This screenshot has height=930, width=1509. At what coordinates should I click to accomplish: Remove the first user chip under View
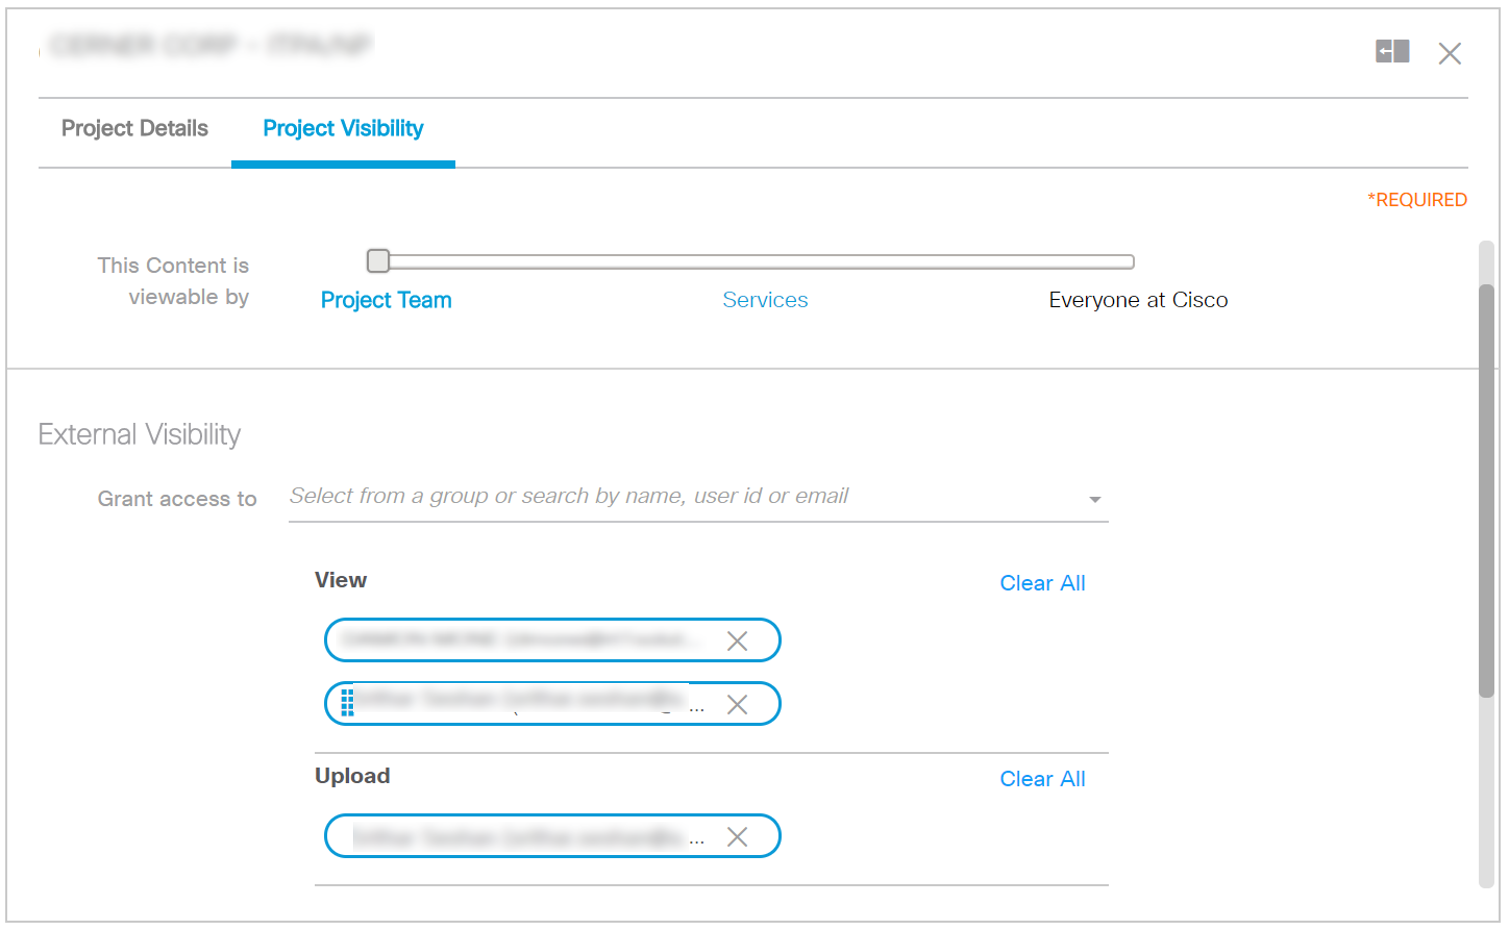click(737, 641)
